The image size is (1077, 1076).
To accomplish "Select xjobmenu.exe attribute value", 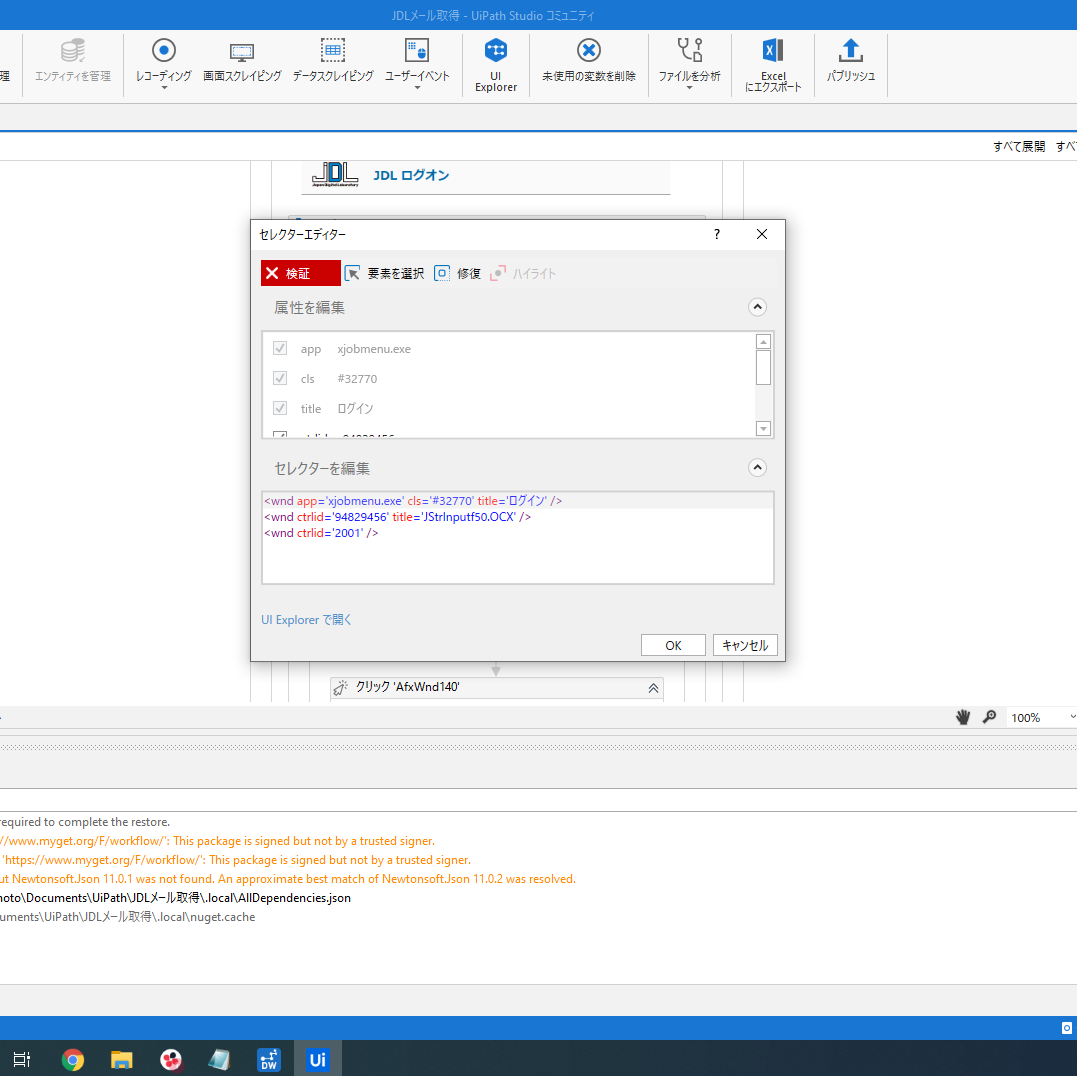I will (374, 349).
